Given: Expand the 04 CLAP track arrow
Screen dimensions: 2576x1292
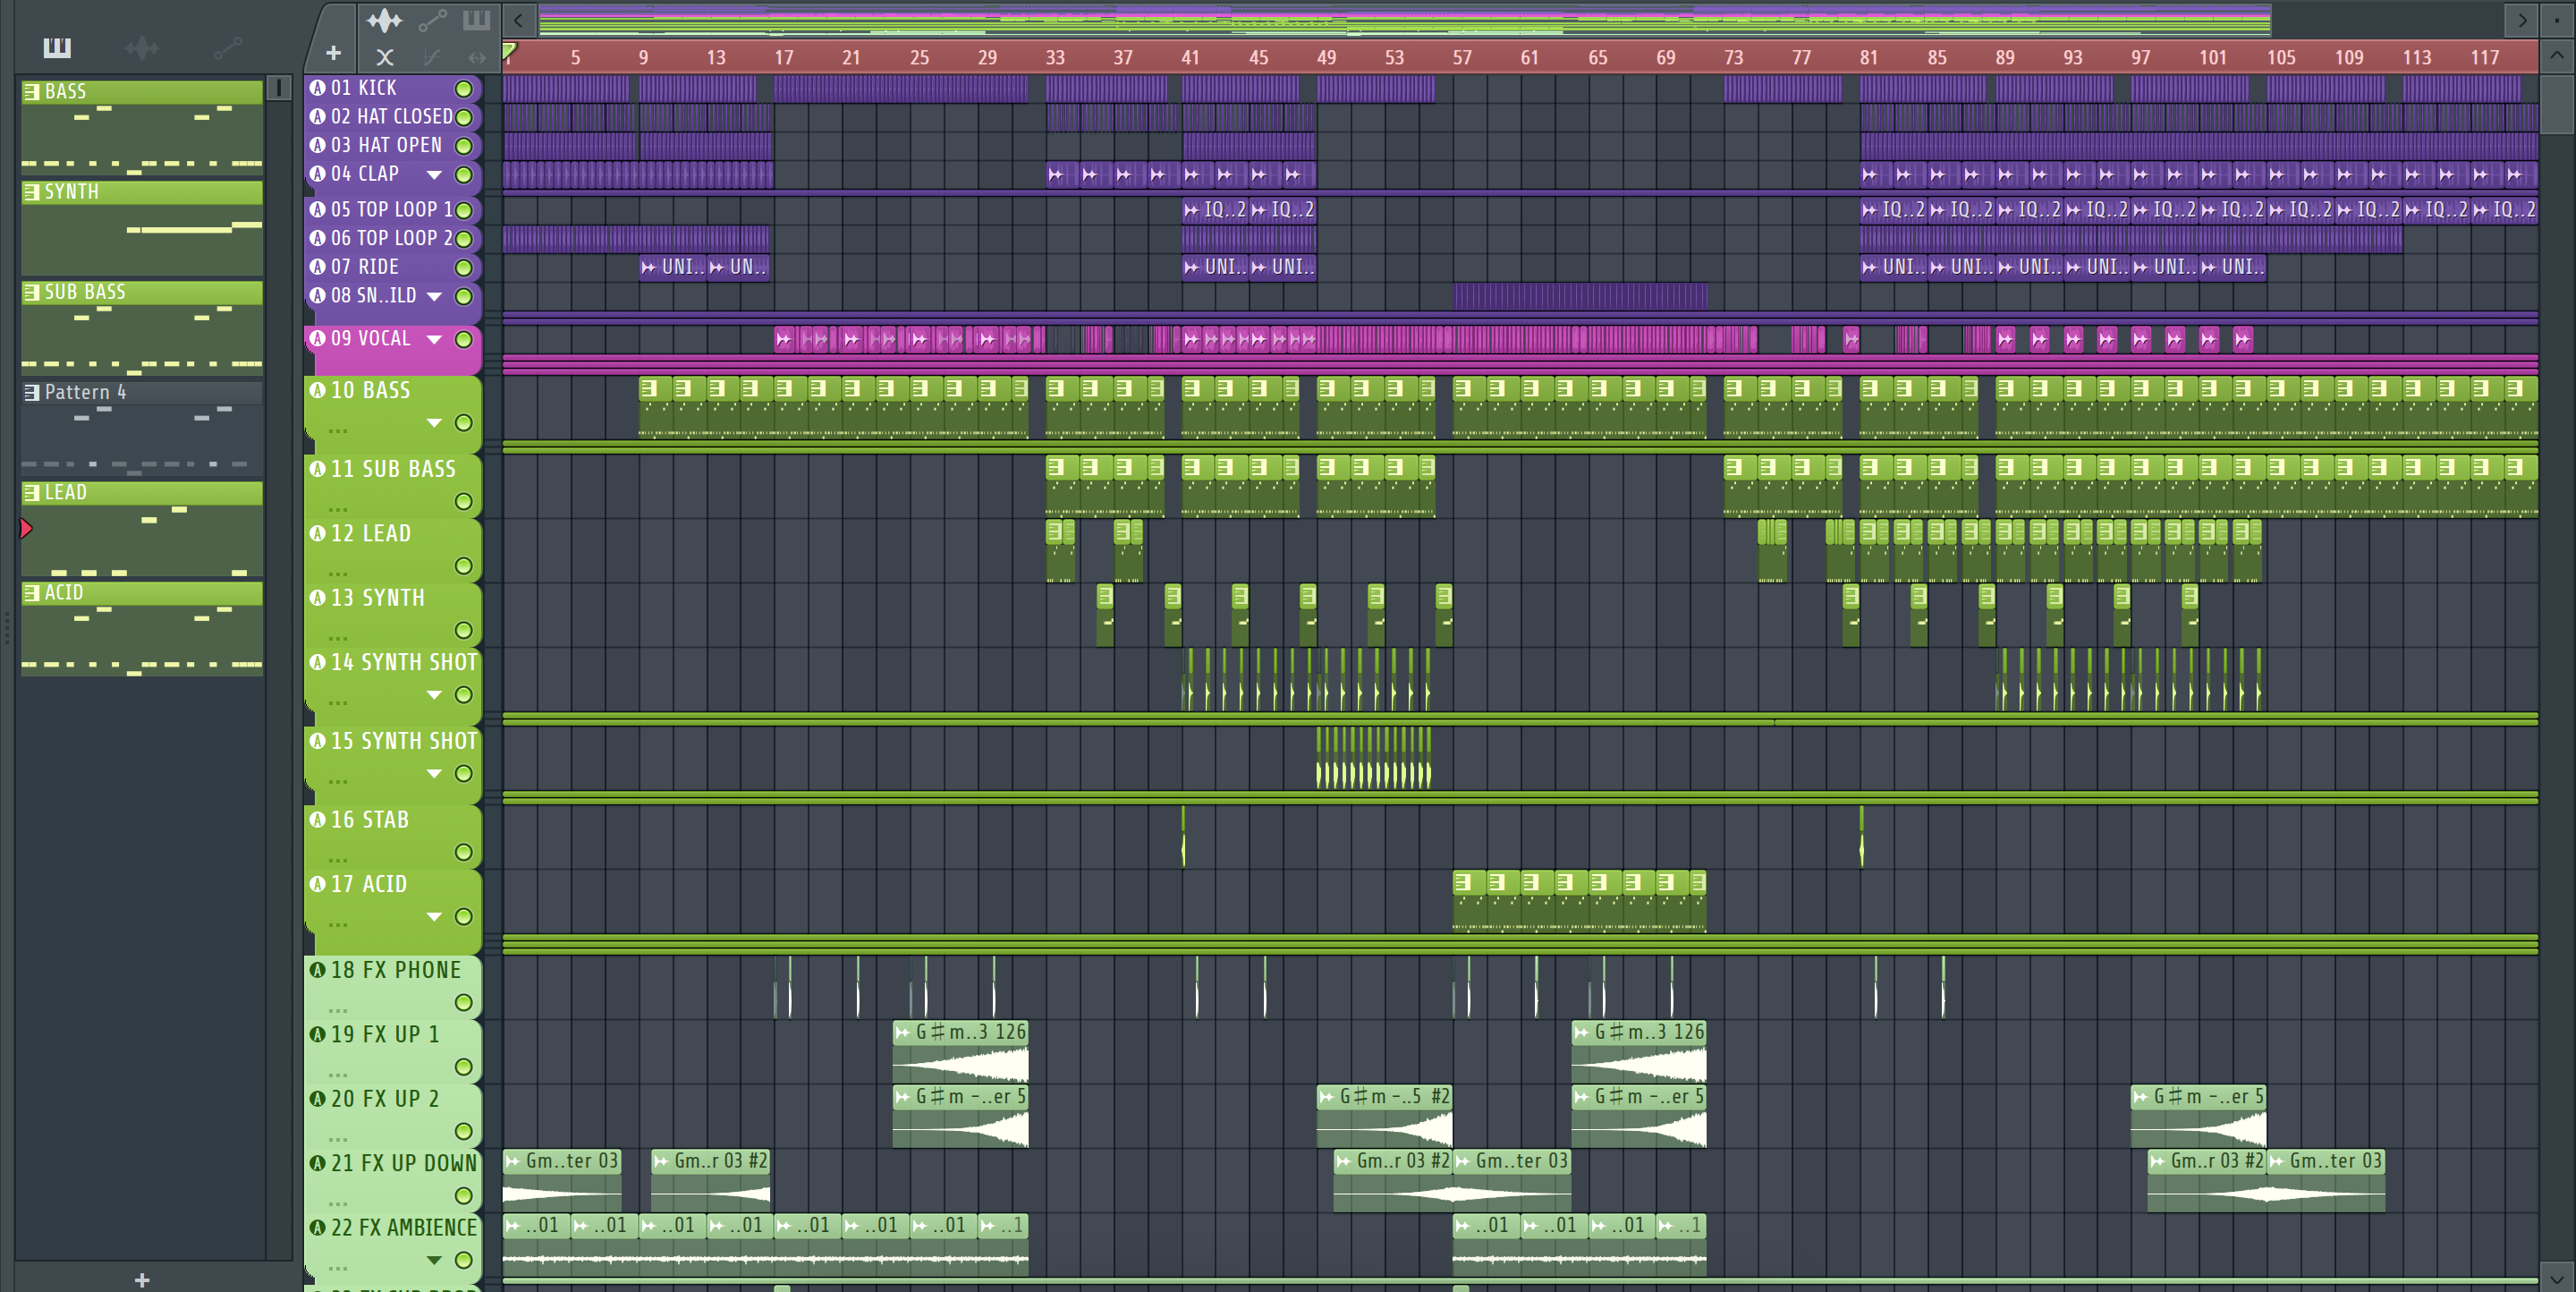Looking at the screenshot, I should [434, 175].
